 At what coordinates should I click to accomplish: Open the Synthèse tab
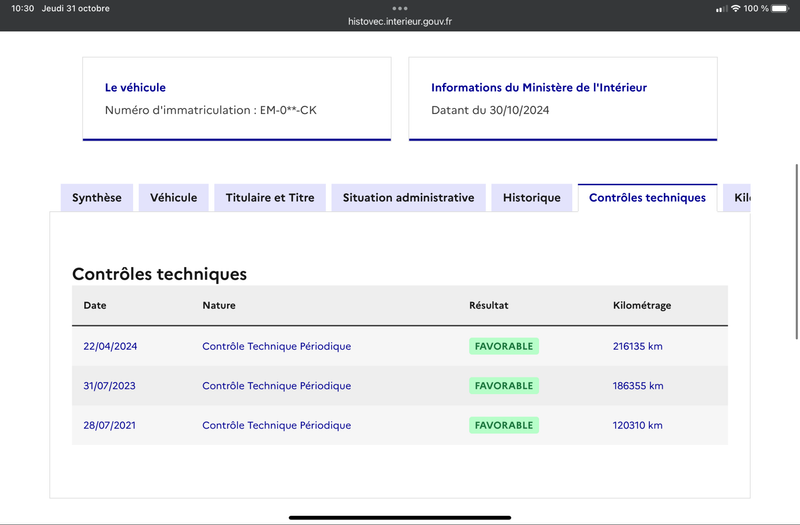coord(96,197)
